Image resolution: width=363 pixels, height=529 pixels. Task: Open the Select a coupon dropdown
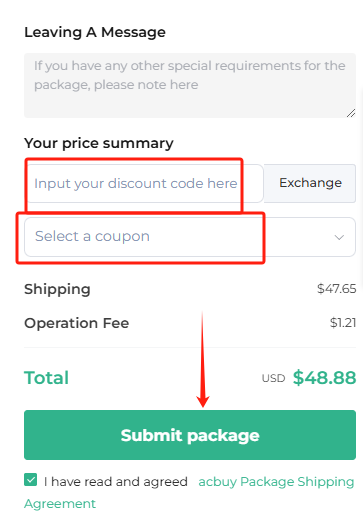coord(190,236)
